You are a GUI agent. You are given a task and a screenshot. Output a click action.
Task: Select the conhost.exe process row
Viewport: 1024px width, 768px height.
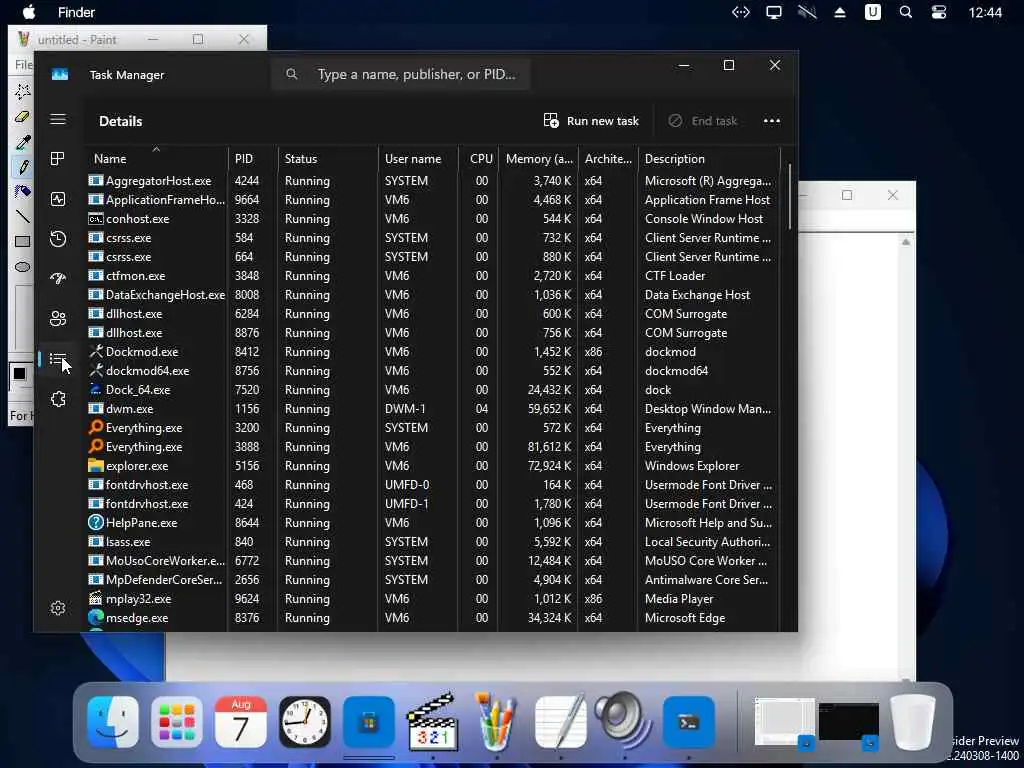[433, 219]
